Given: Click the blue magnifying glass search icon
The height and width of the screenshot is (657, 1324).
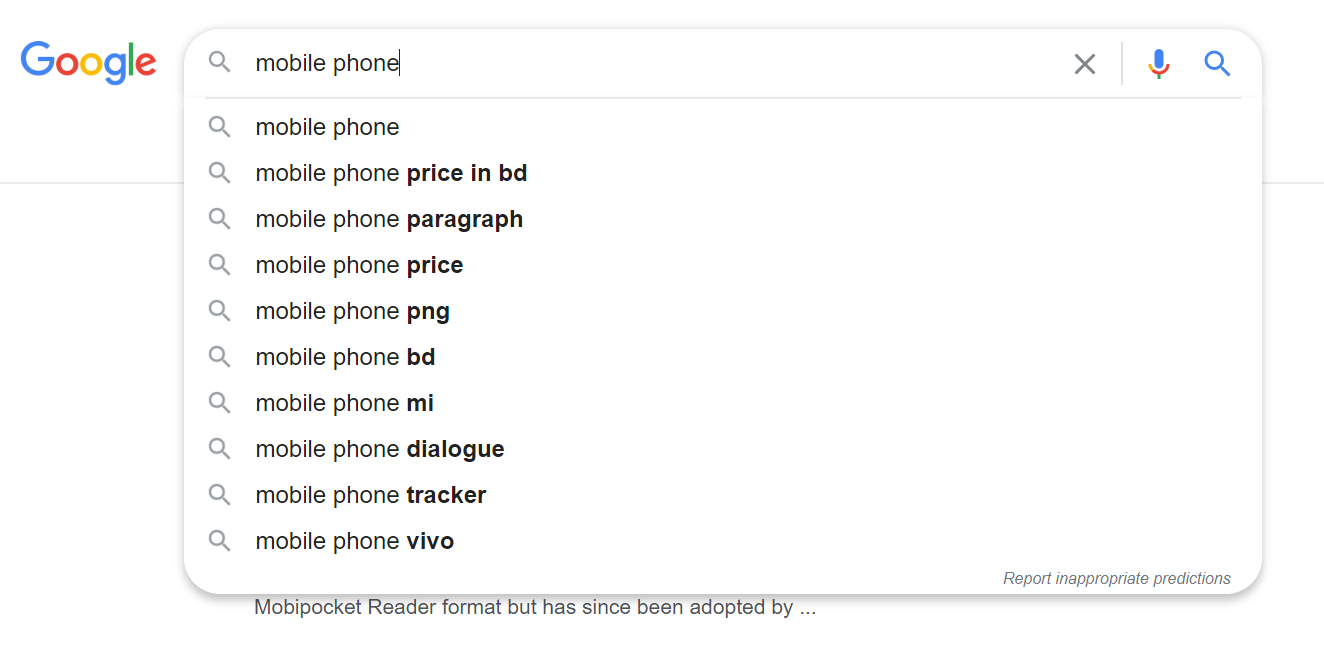Looking at the screenshot, I should [1217, 63].
